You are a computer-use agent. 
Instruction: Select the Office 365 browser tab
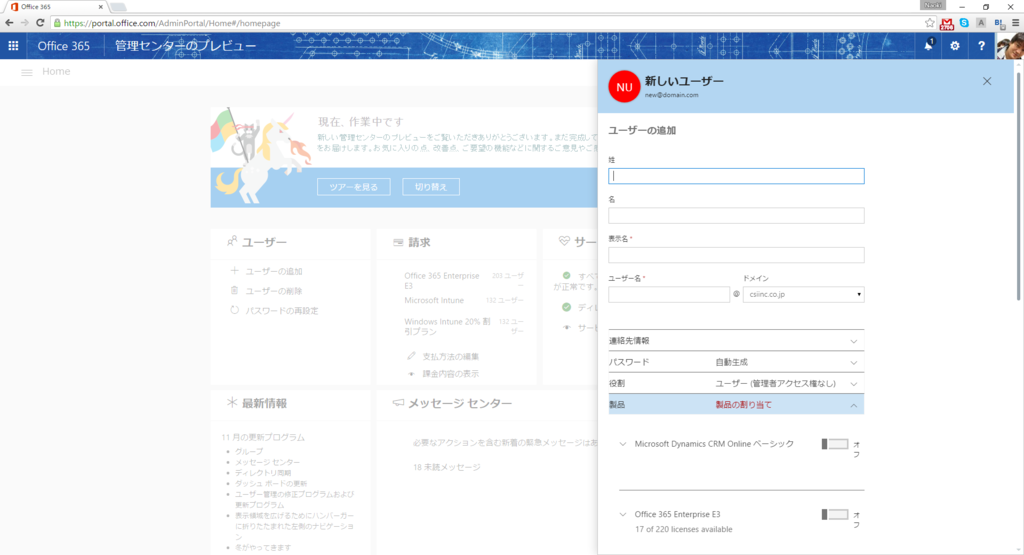(x=56, y=7)
